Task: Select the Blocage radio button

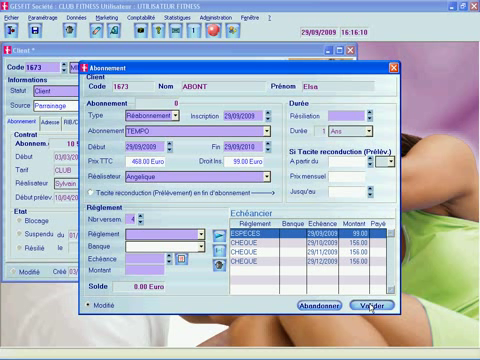Action: [x=19, y=221]
